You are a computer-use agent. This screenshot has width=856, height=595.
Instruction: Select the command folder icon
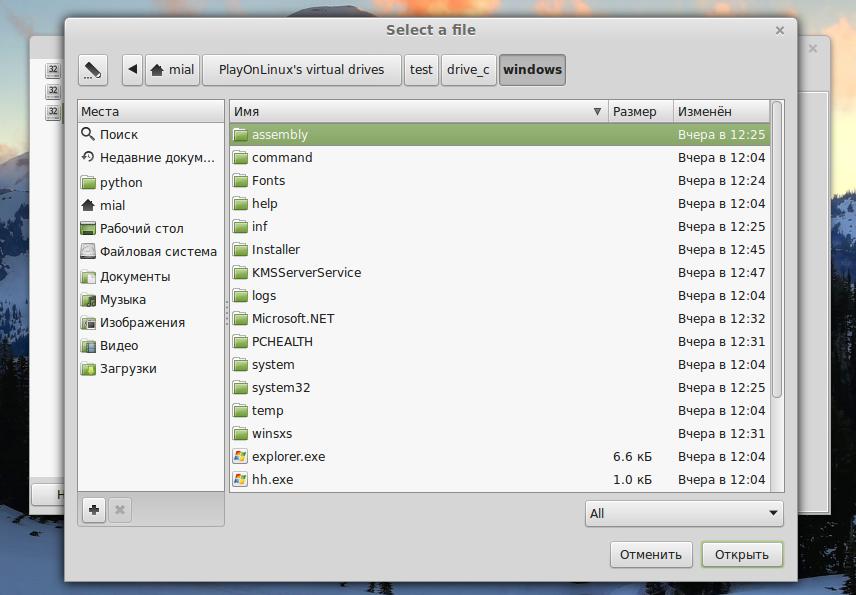240,158
